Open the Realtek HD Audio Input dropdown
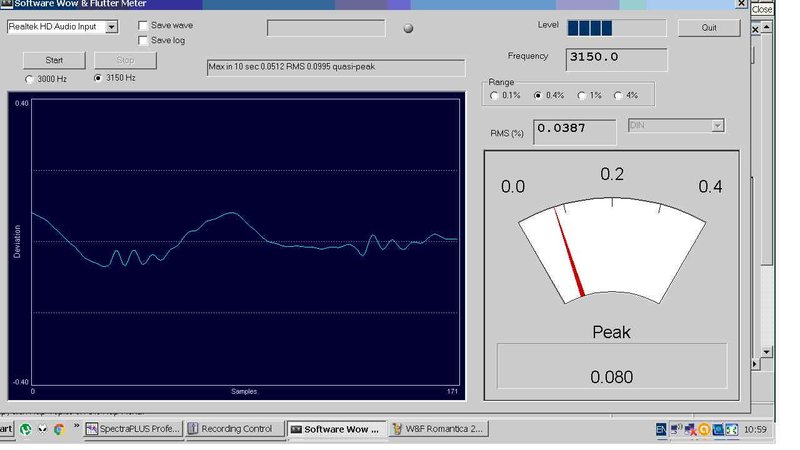 click(111, 27)
